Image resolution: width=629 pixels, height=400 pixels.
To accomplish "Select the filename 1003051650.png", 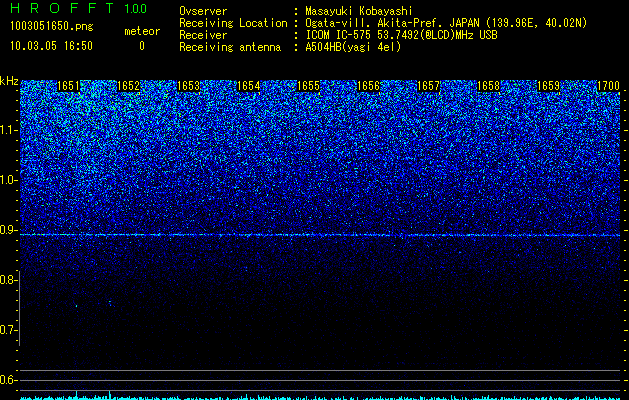I will pos(52,27).
